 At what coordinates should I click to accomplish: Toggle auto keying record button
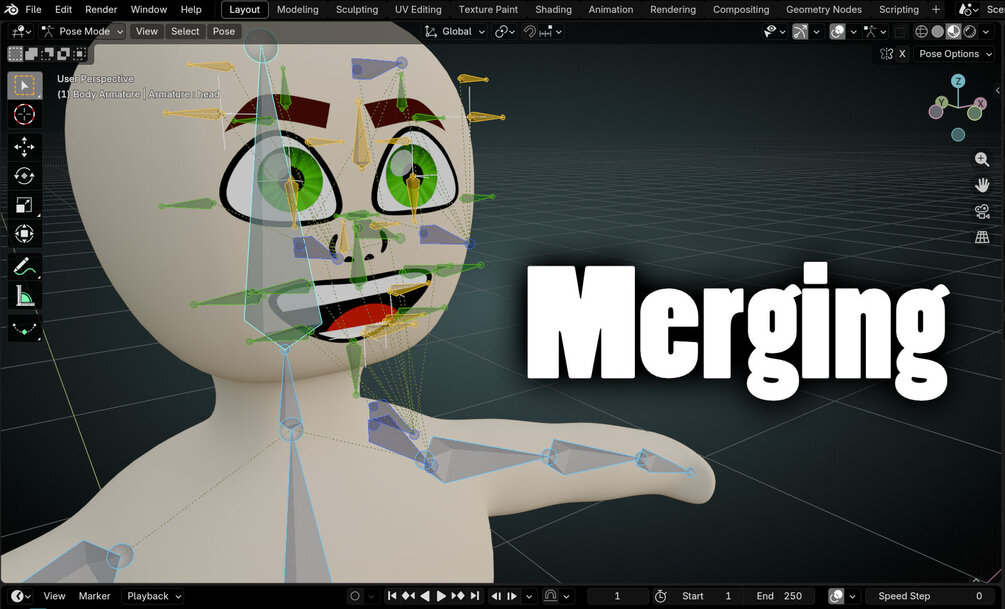(x=354, y=596)
